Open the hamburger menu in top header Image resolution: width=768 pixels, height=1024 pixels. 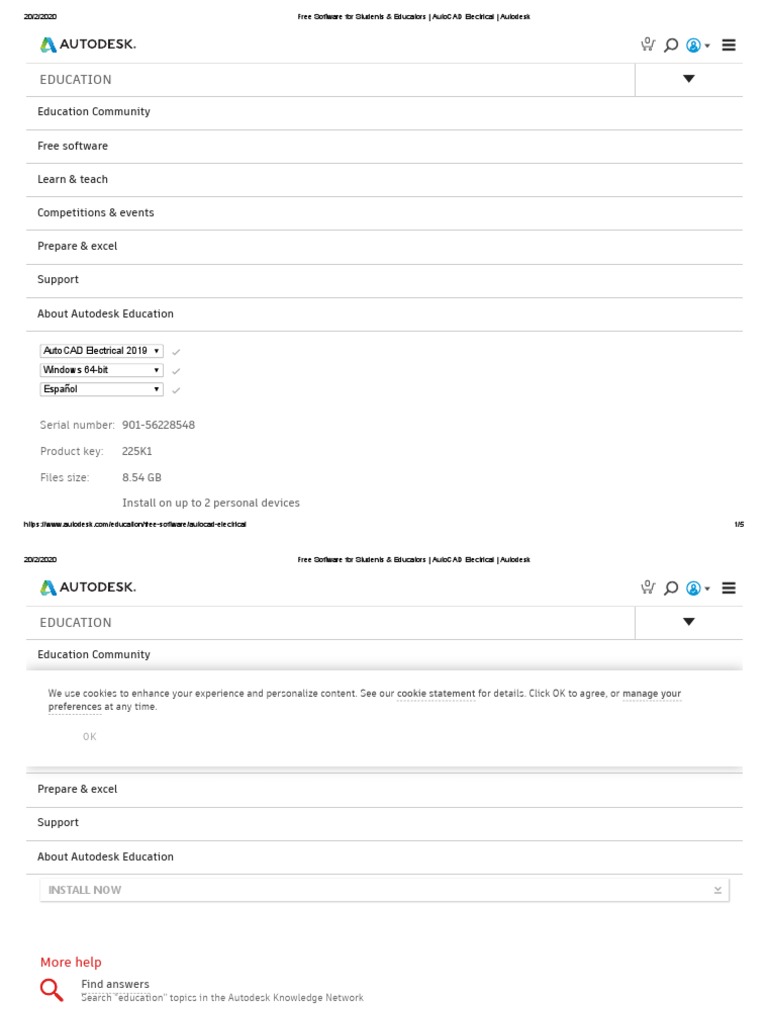[729, 45]
